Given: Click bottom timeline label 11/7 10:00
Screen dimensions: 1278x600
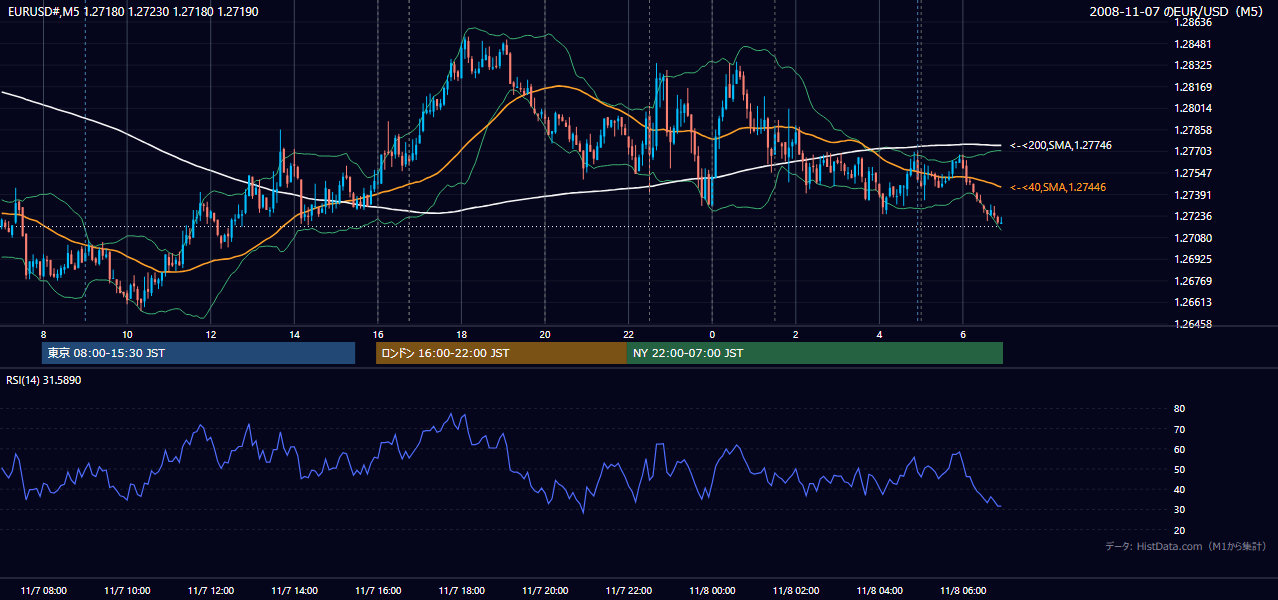Looking at the screenshot, I should point(127,590).
